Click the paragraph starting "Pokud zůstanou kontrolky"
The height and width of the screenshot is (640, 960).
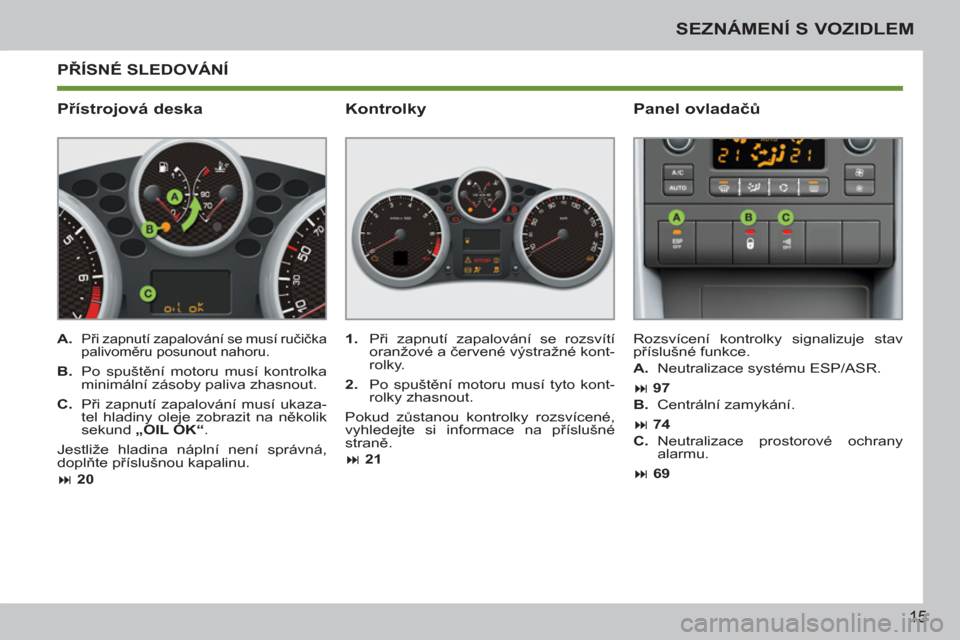pos(480,430)
